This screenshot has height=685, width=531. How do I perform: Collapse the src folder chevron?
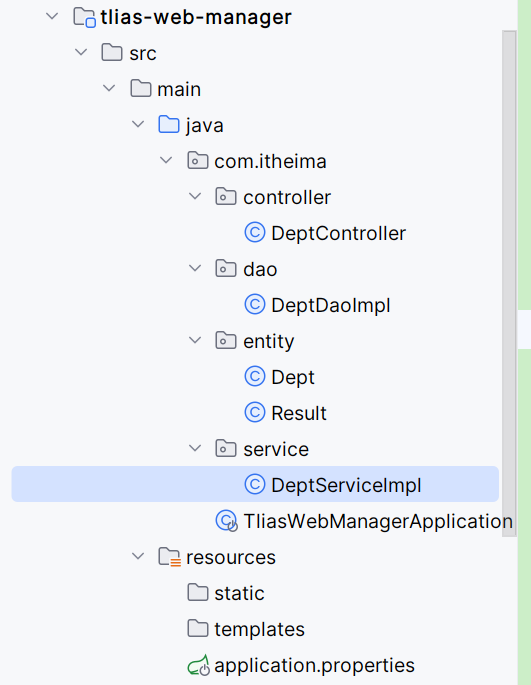pyautogui.click(x=81, y=53)
